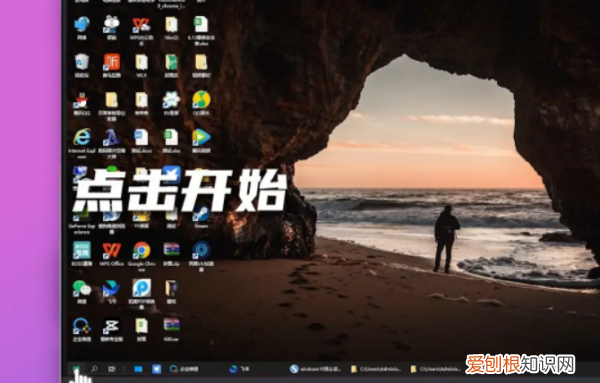Select the QQ音乐 desktop shortcut
This screenshot has height=383, width=600.
201,103
